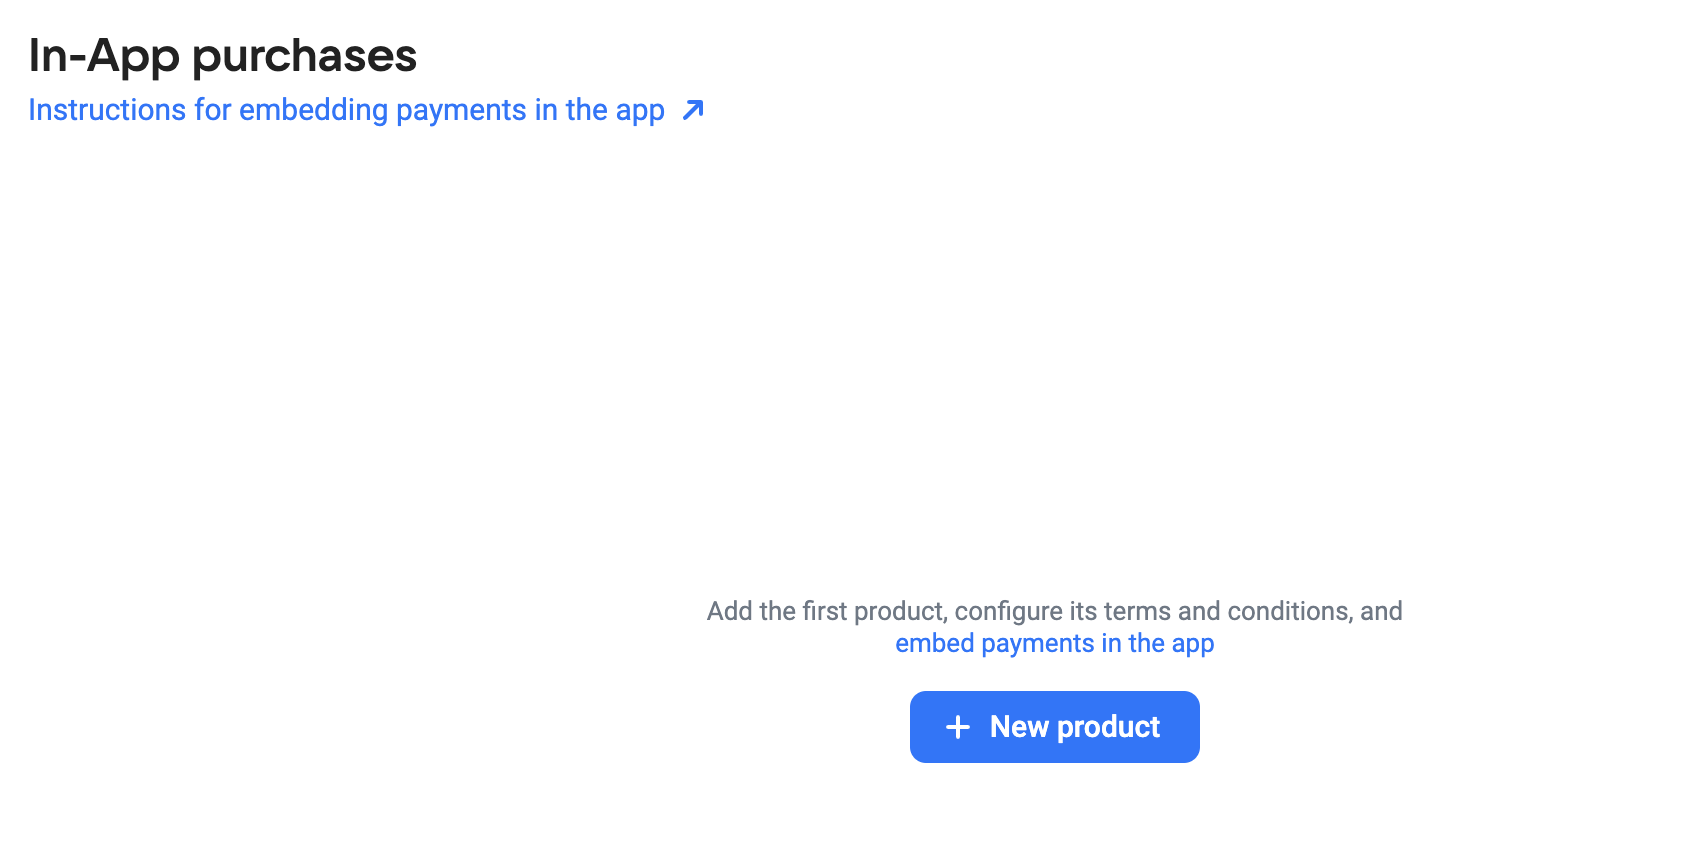Click the word 'Instructions' in the top link
1708x856 pixels.
click(x=107, y=110)
